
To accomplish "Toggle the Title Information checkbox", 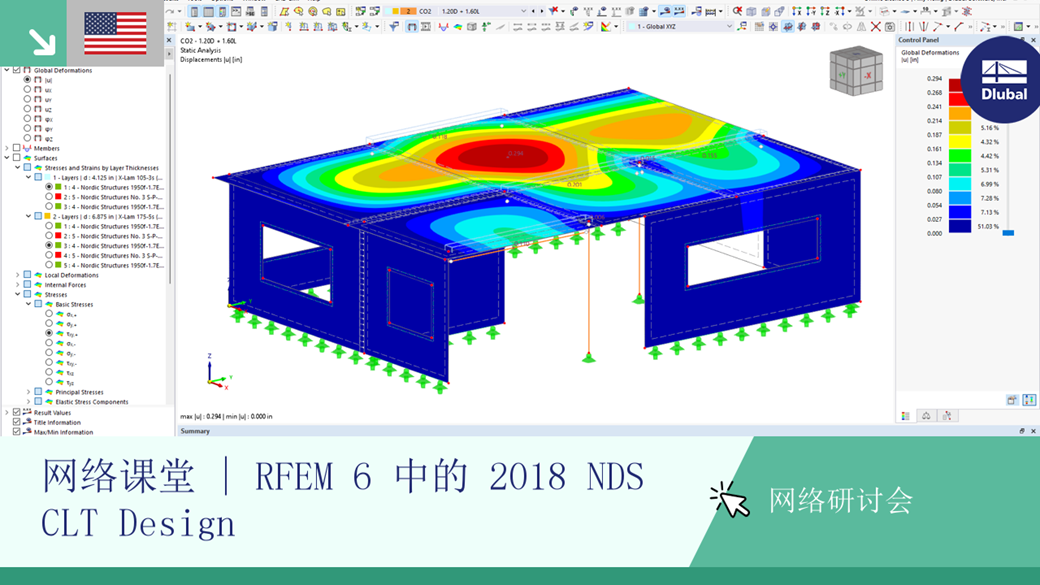I will tap(17, 422).
